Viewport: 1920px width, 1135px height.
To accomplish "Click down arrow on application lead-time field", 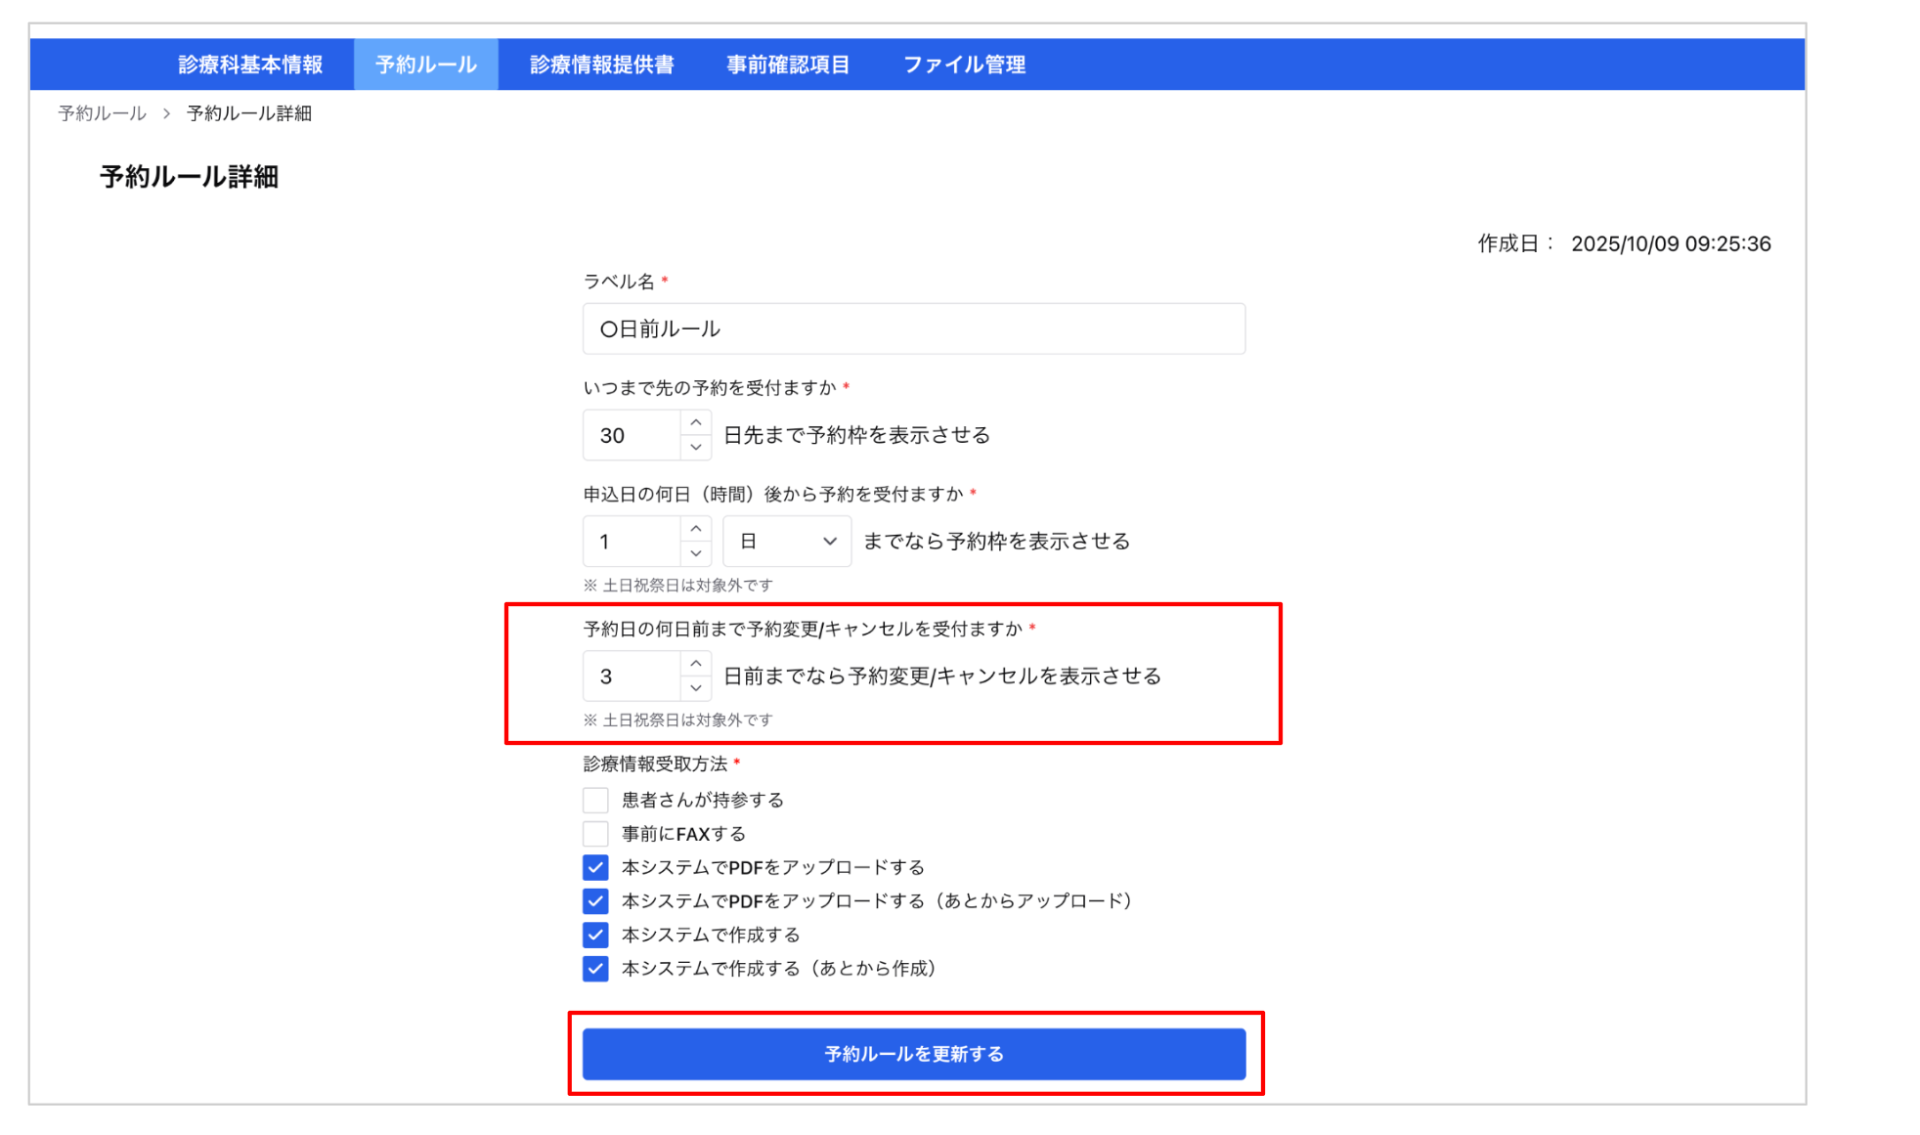I will pyautogui.click(x=696, y=553).
